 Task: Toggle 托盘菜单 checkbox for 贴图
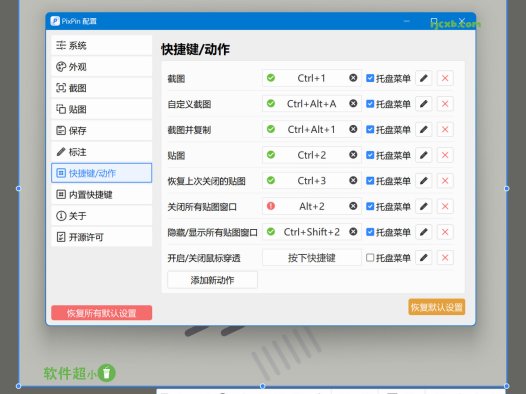tap(370, 155)
